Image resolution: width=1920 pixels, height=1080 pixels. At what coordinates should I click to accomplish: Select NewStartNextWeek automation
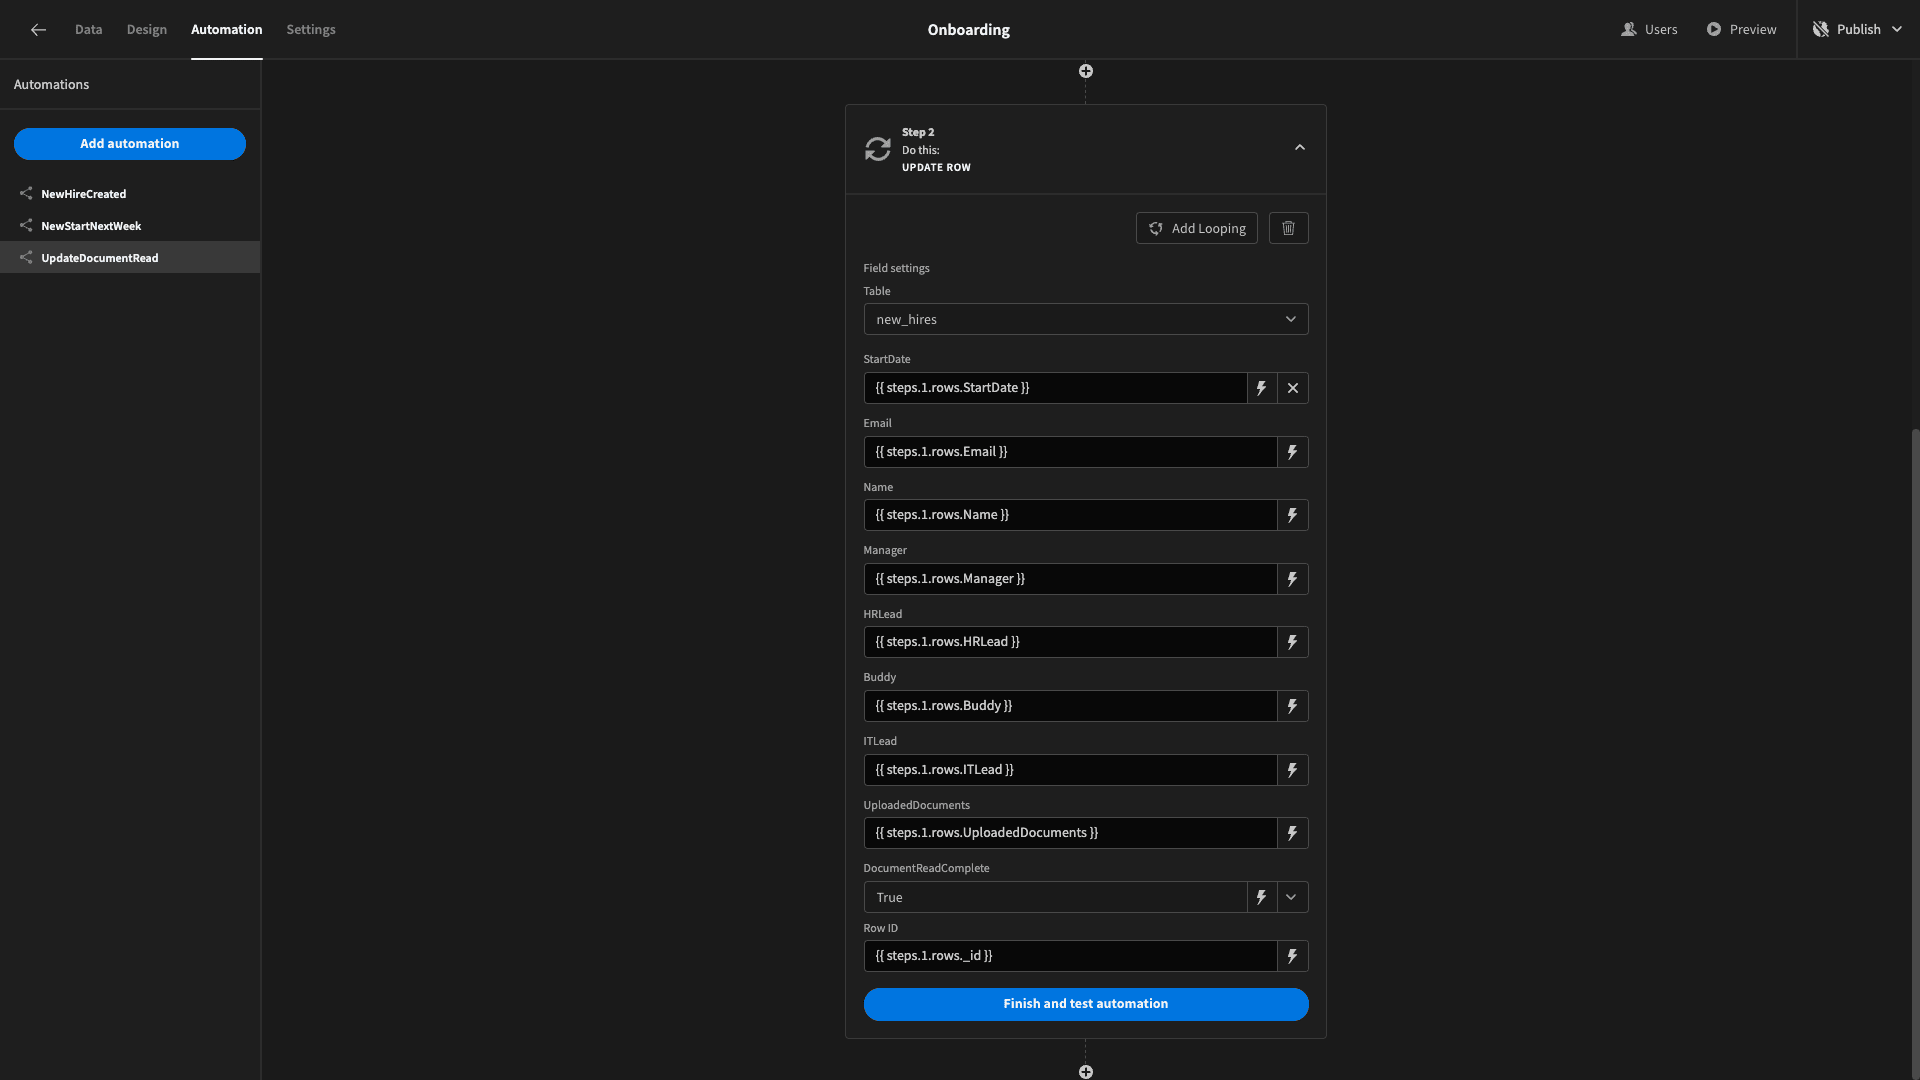pyautogui.click(x=130, y=226)
